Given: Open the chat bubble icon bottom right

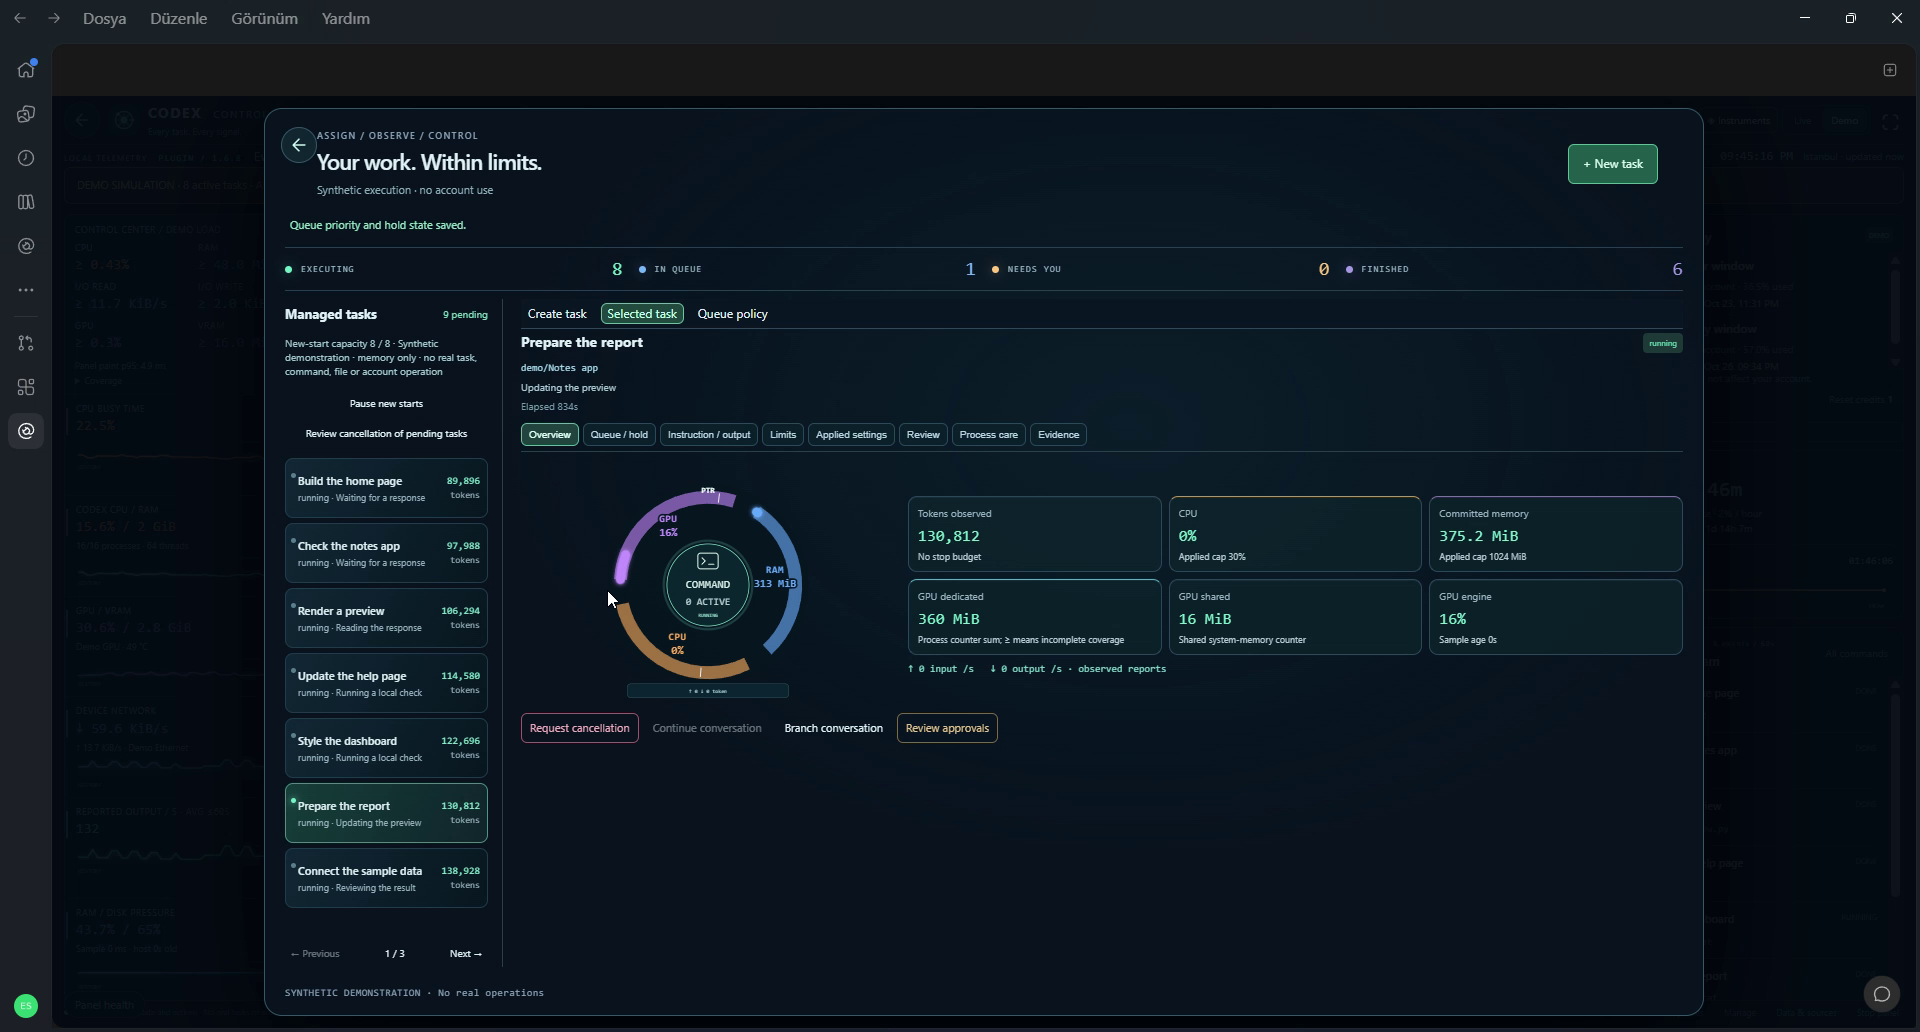Looking at the screenshot, I should (1882, 993).
